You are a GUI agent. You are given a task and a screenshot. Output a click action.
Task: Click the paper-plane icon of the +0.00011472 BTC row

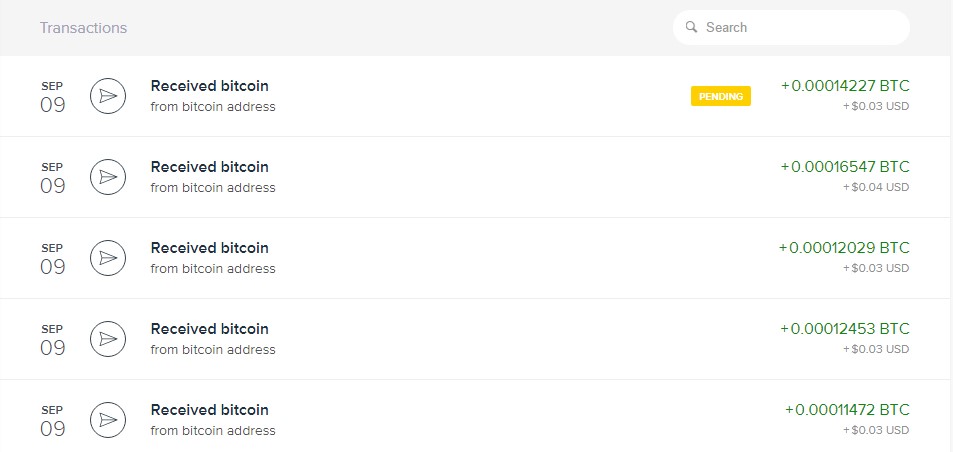[107, 420]
